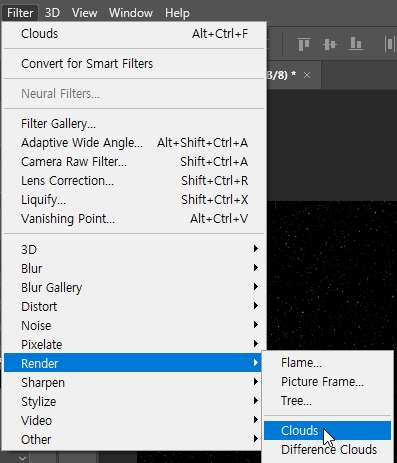This screenshot has width=397, height=463.
Task: Click Align top edges icon
Action: (x=304, y=44)
